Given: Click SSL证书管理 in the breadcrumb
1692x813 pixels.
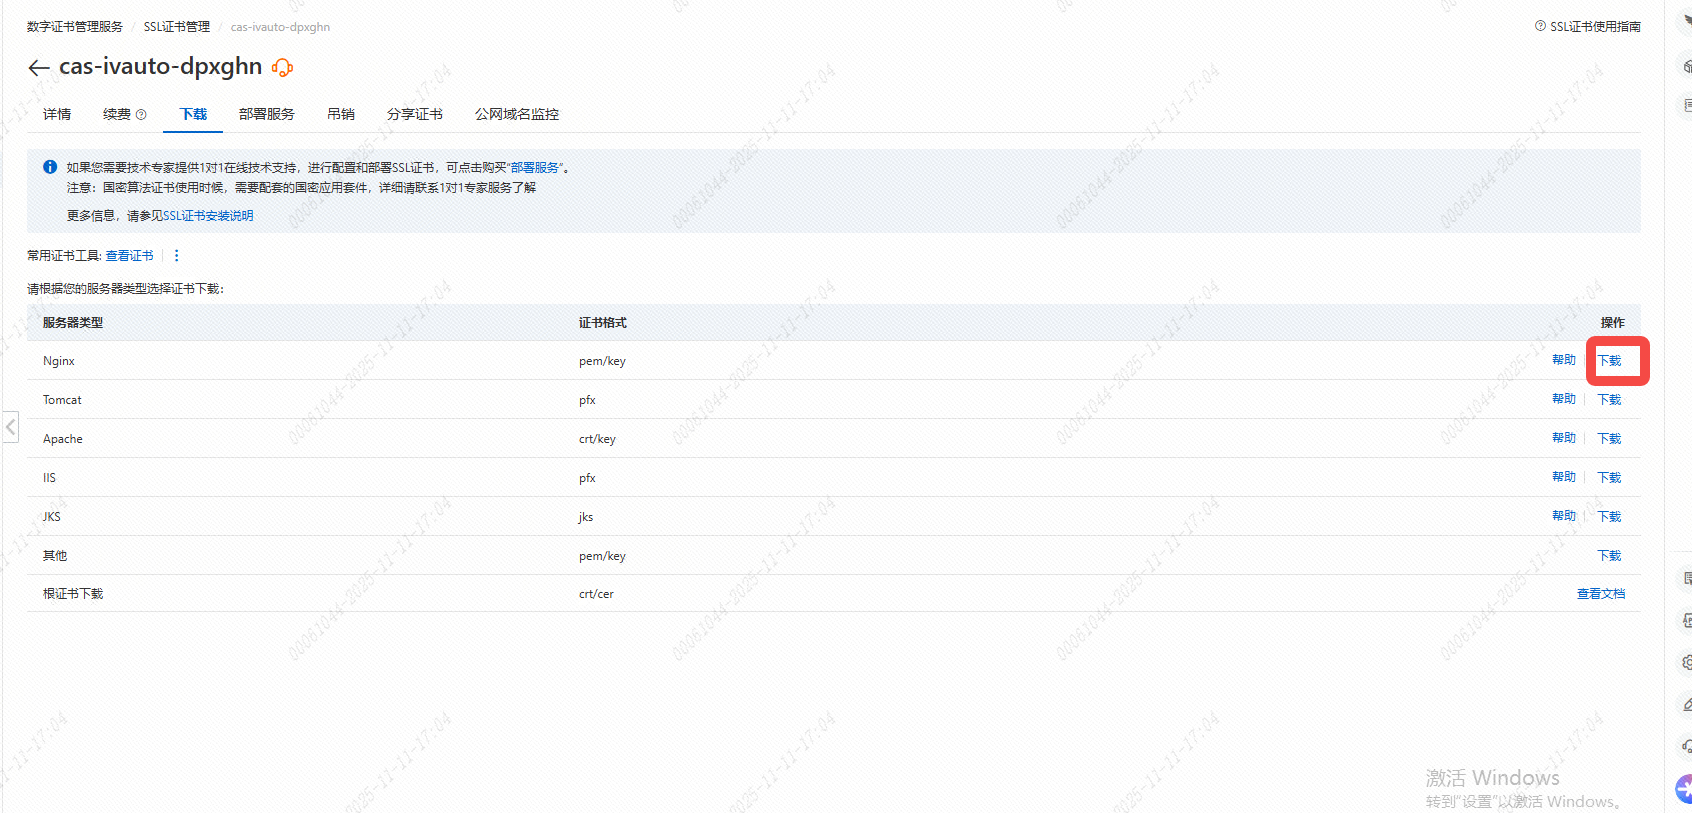Looking at the screenshot, I should point(176,27).
